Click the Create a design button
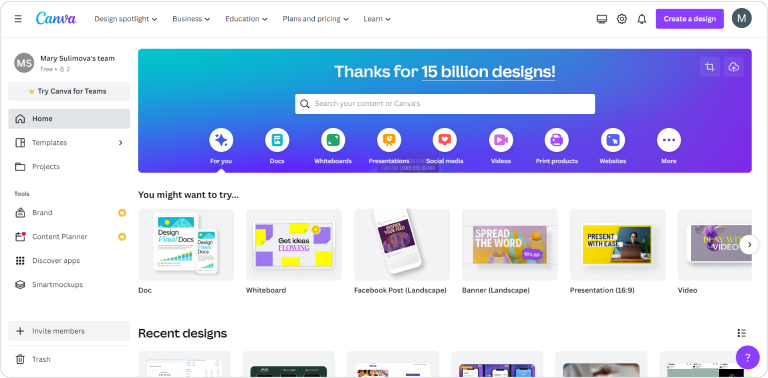 click(690, 19)
